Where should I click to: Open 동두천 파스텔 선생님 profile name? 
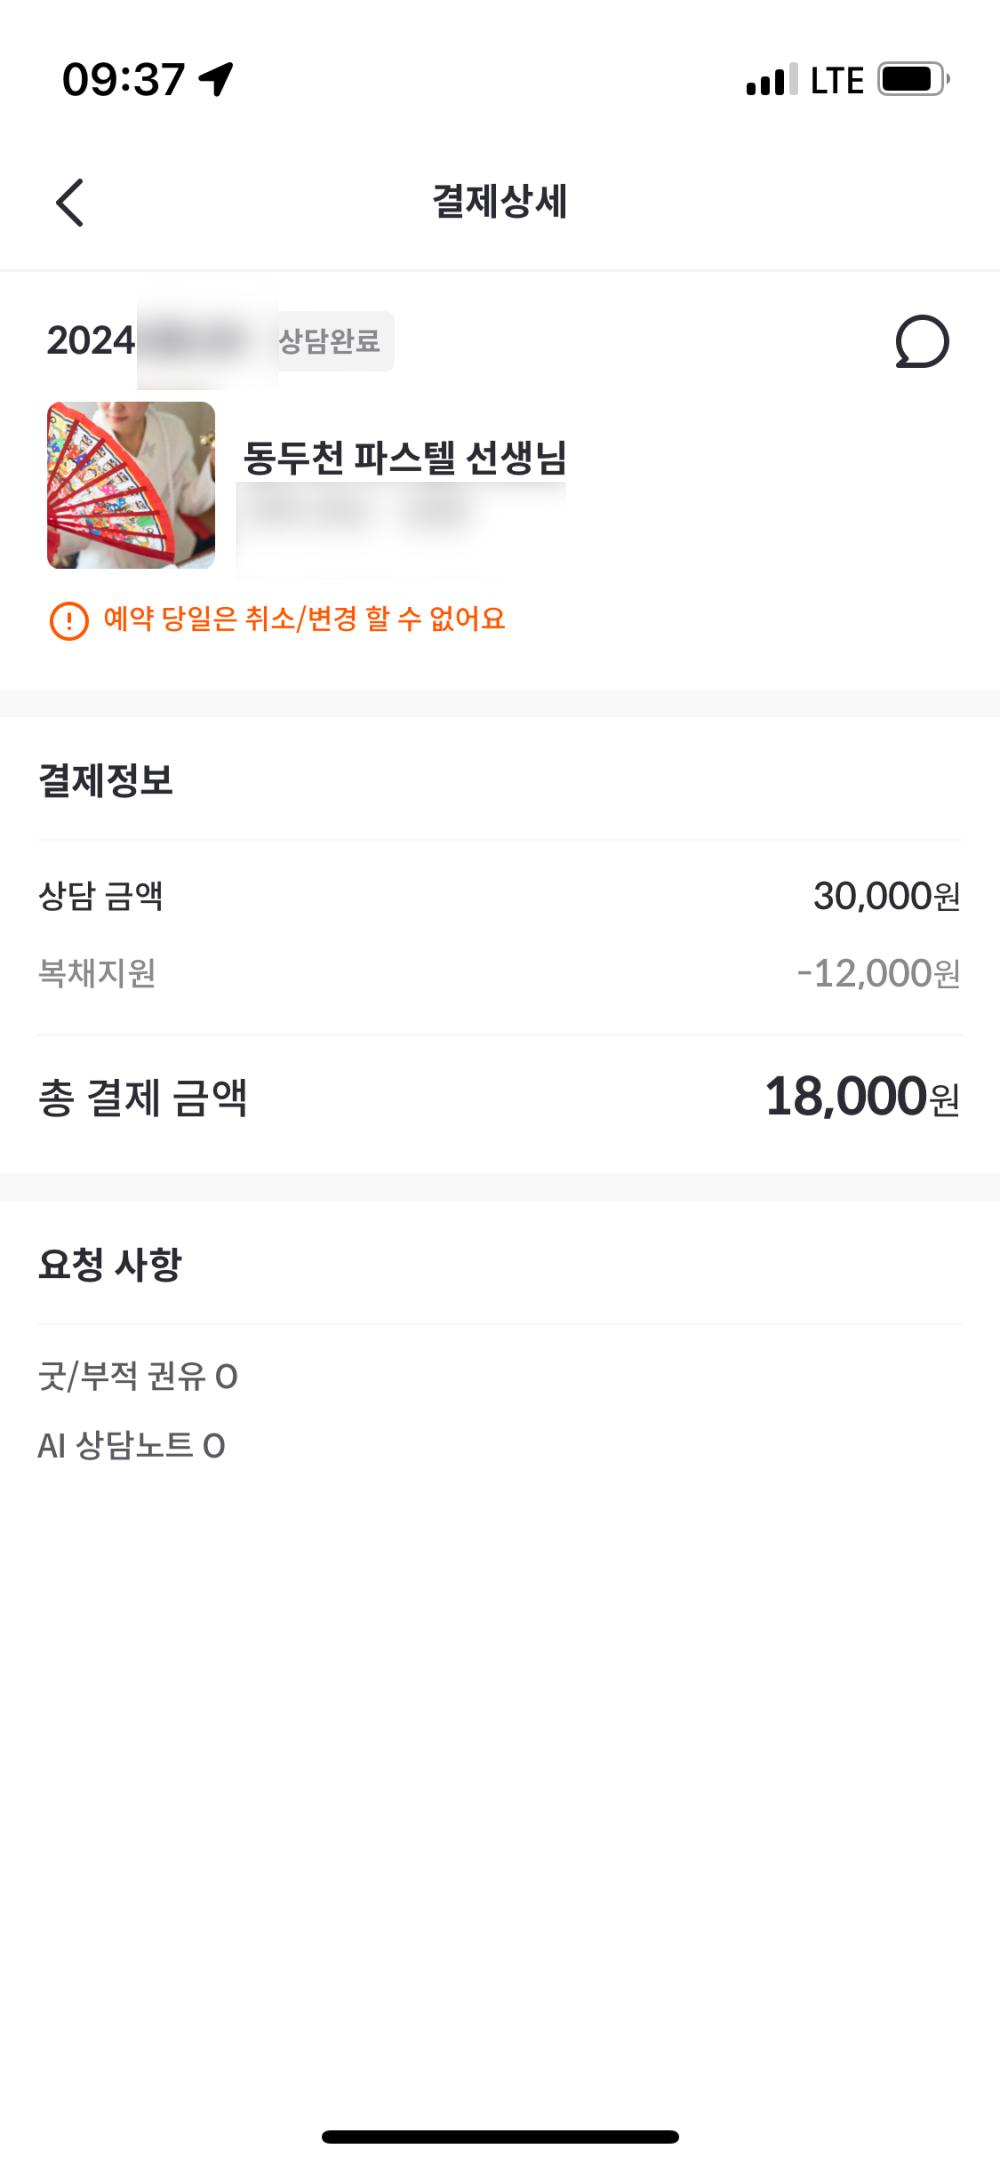(x=405, y=458)
